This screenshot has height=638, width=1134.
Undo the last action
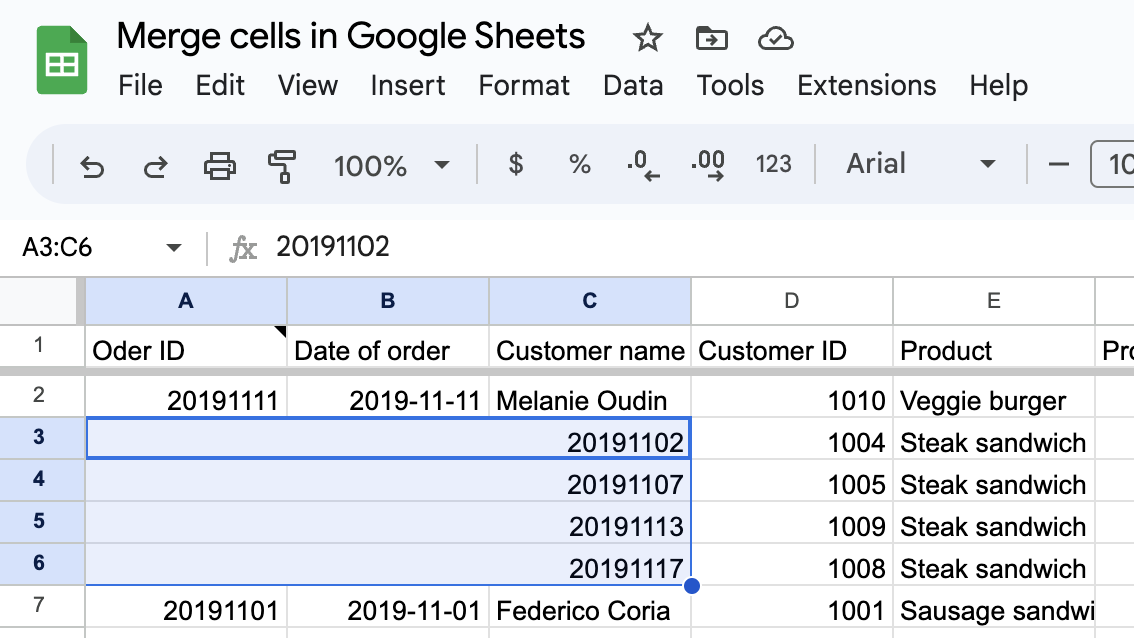(92, 166)
